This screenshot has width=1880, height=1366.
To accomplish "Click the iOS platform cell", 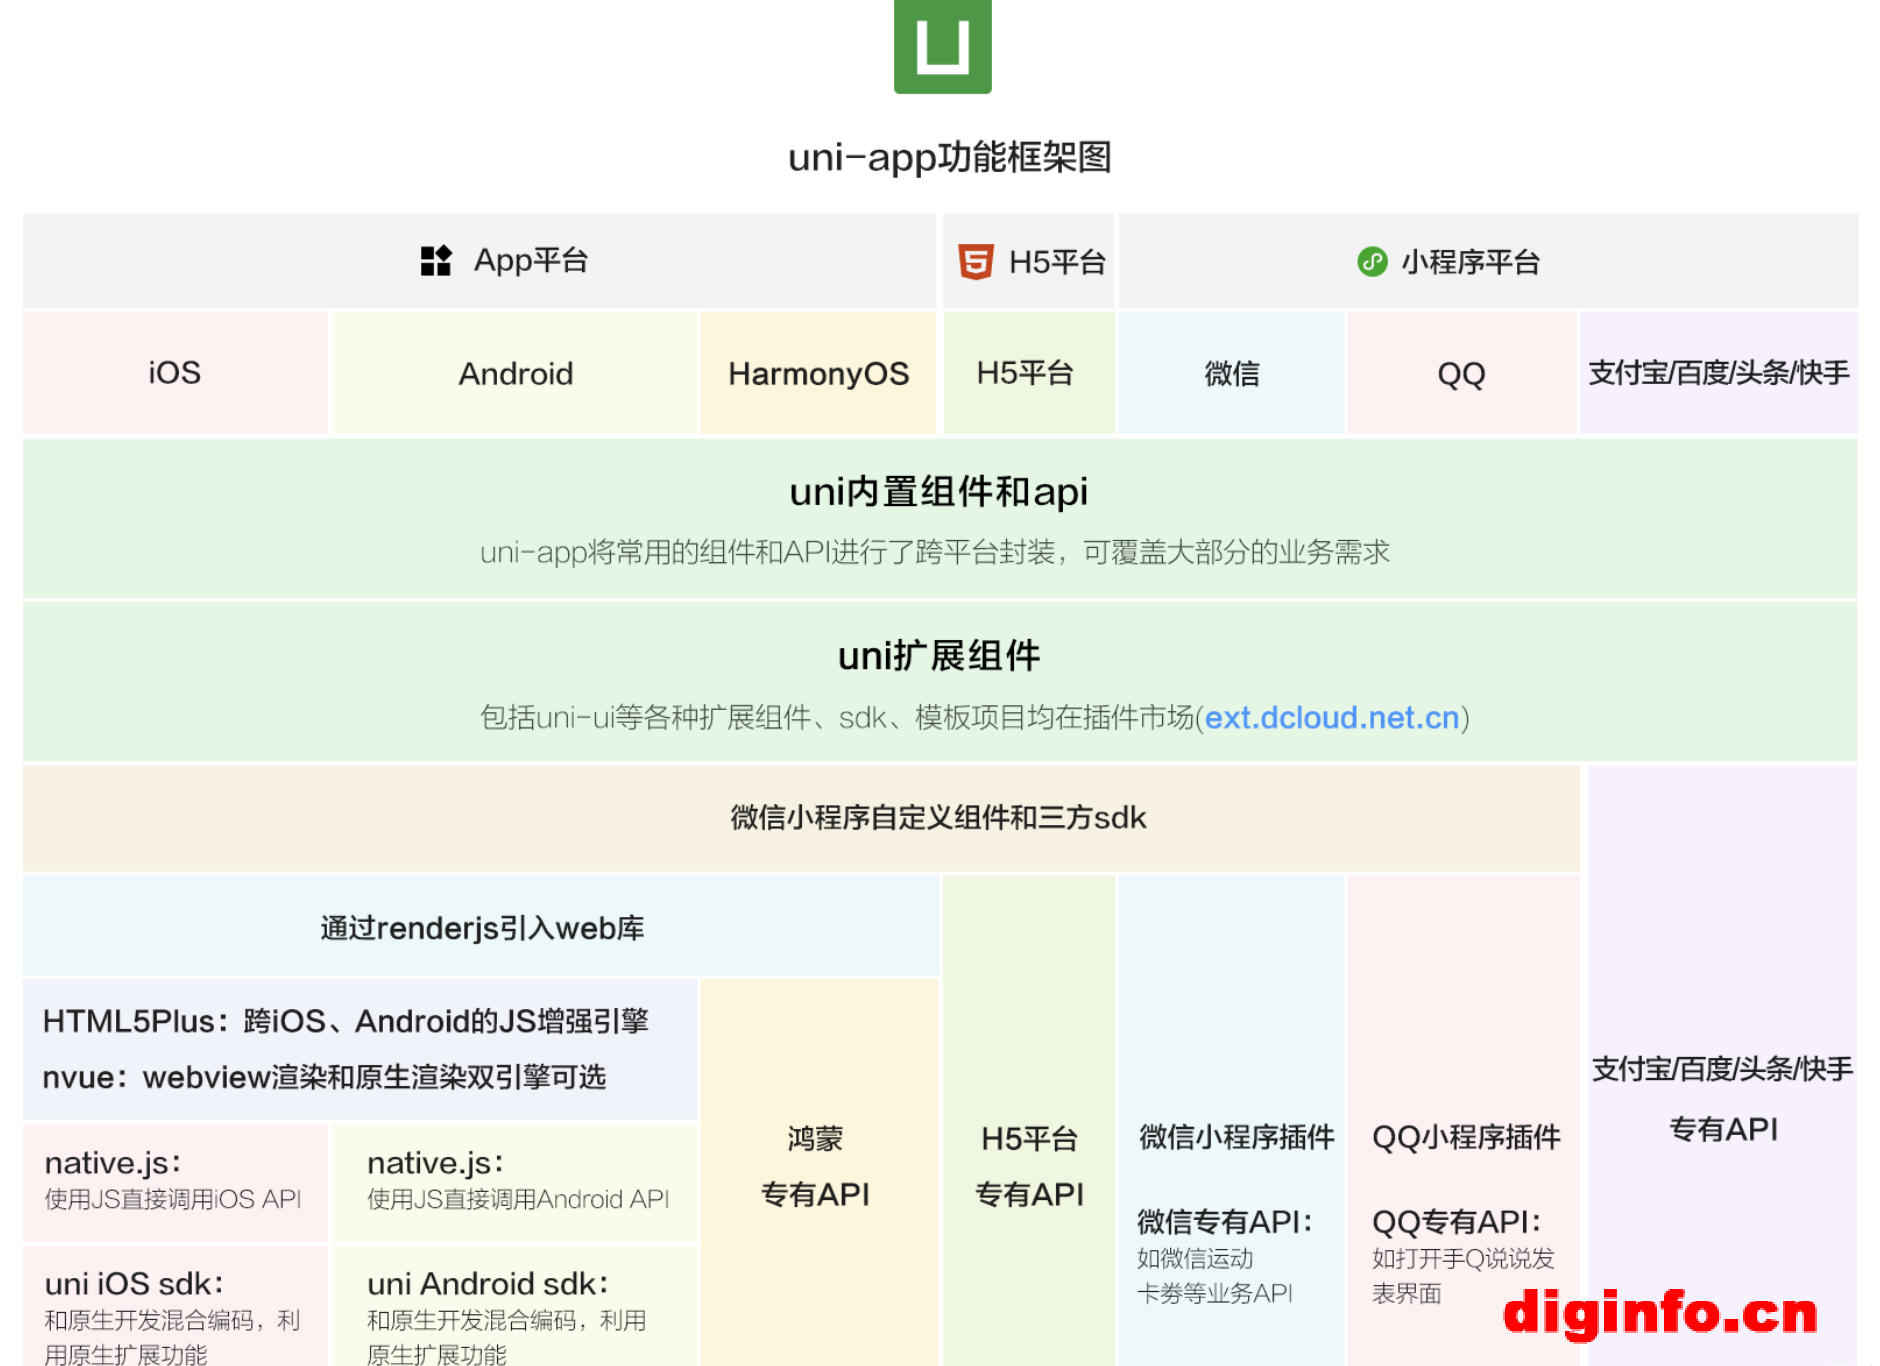I will [175, 373].
